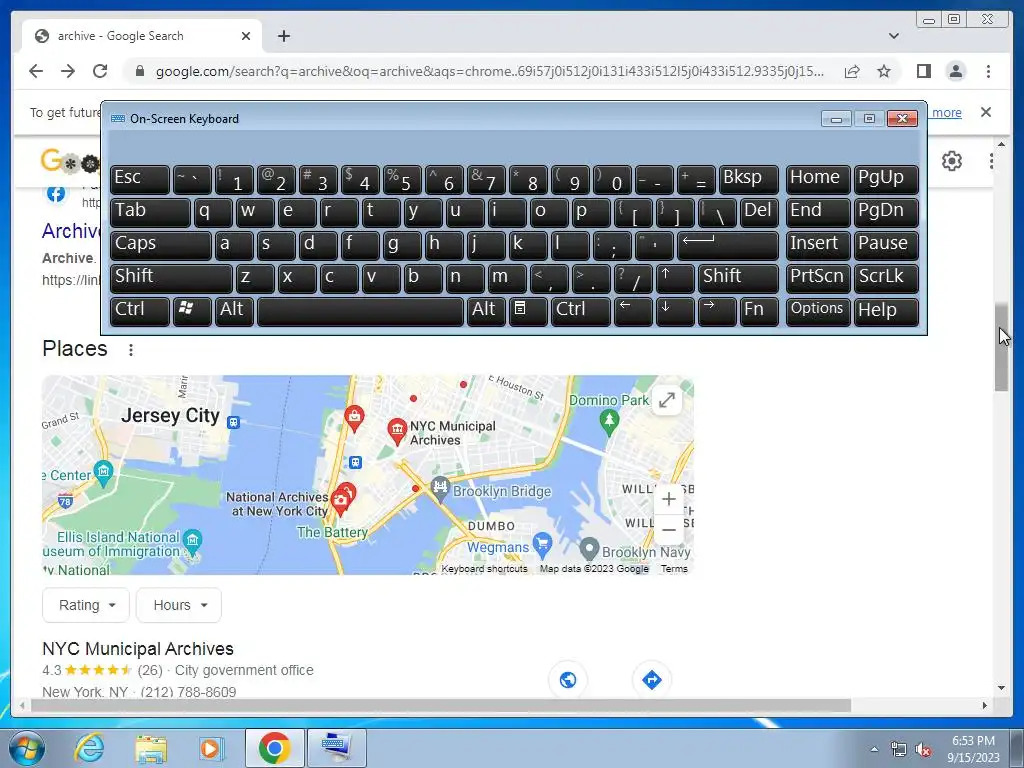Close the archive - Google Search tab
Viewport: 1024px width, 768px height.
(246, 36)
